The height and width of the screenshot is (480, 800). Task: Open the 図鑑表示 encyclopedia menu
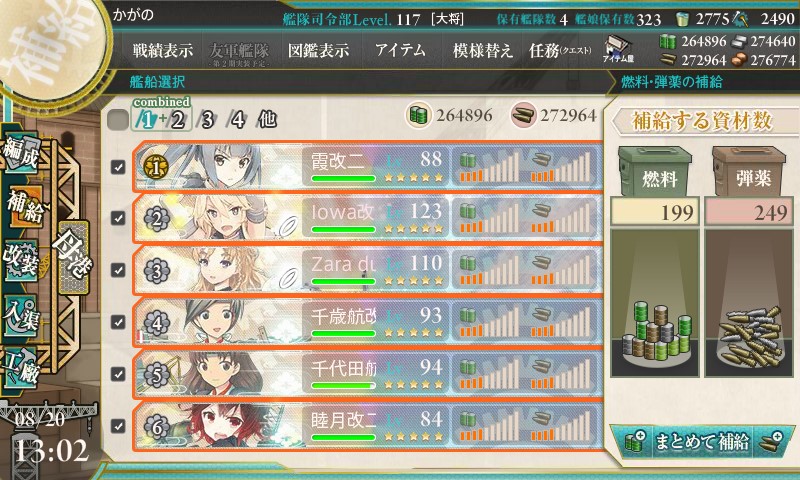point(318,50)
